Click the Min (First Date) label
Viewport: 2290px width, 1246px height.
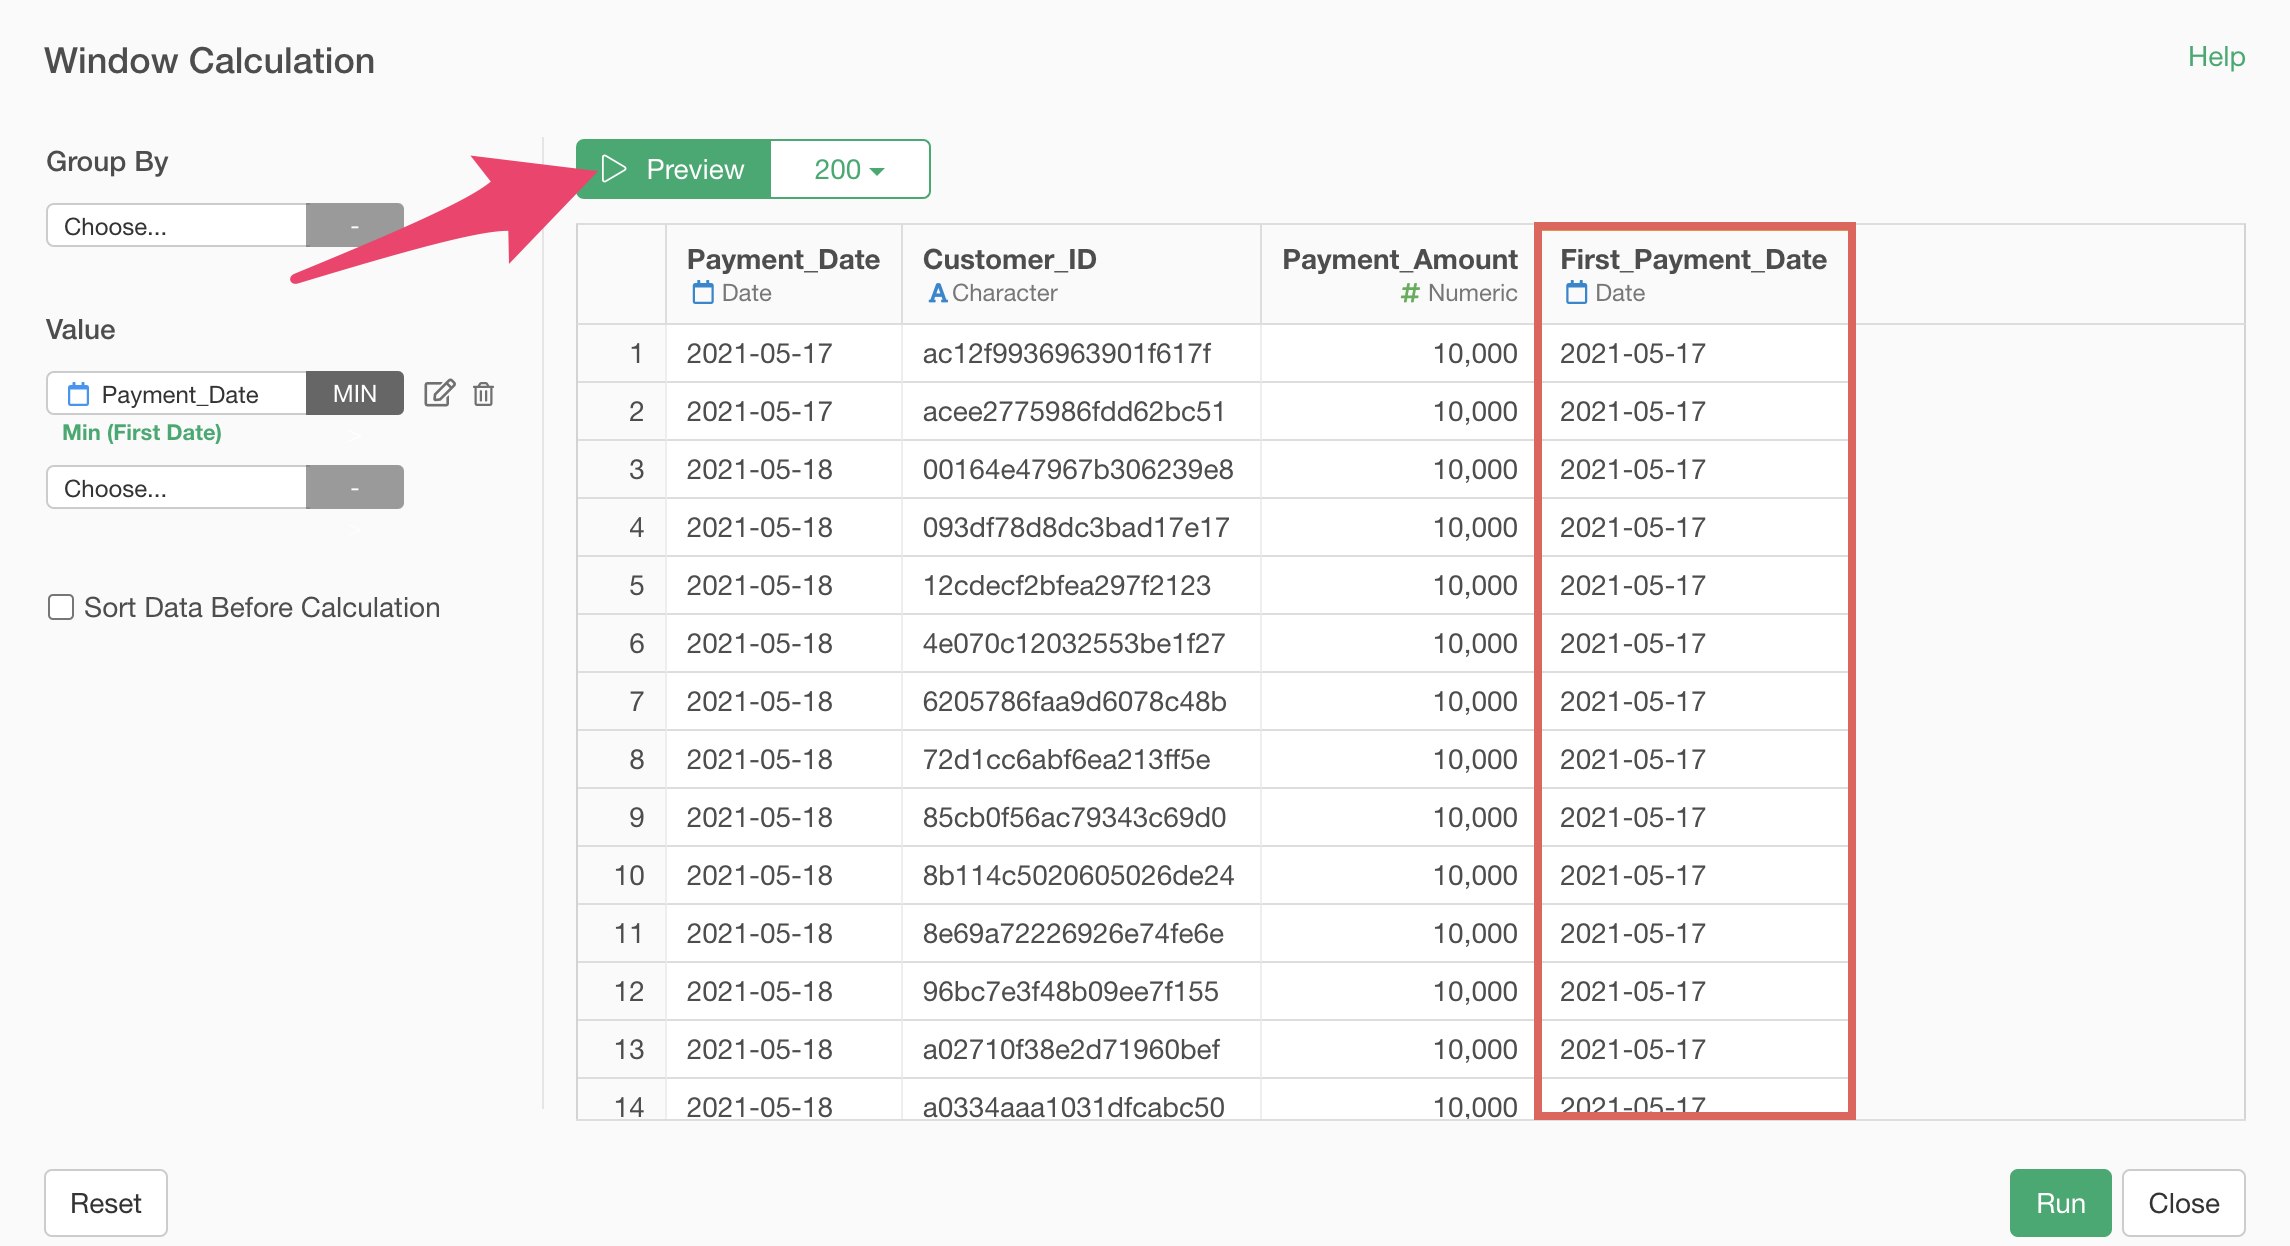click(142, 432)
